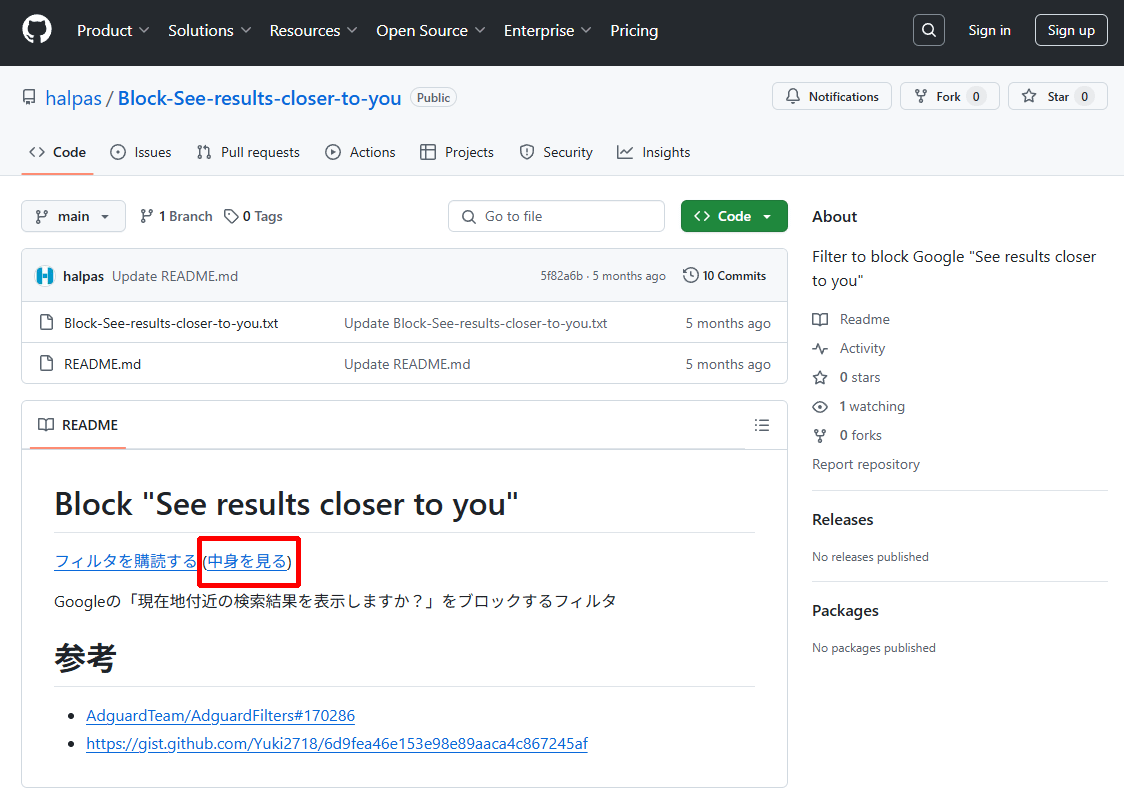Open the Packages heading link
This screenshot has width=1124, height=801.
pyautogui.click(x=845, y=611)
